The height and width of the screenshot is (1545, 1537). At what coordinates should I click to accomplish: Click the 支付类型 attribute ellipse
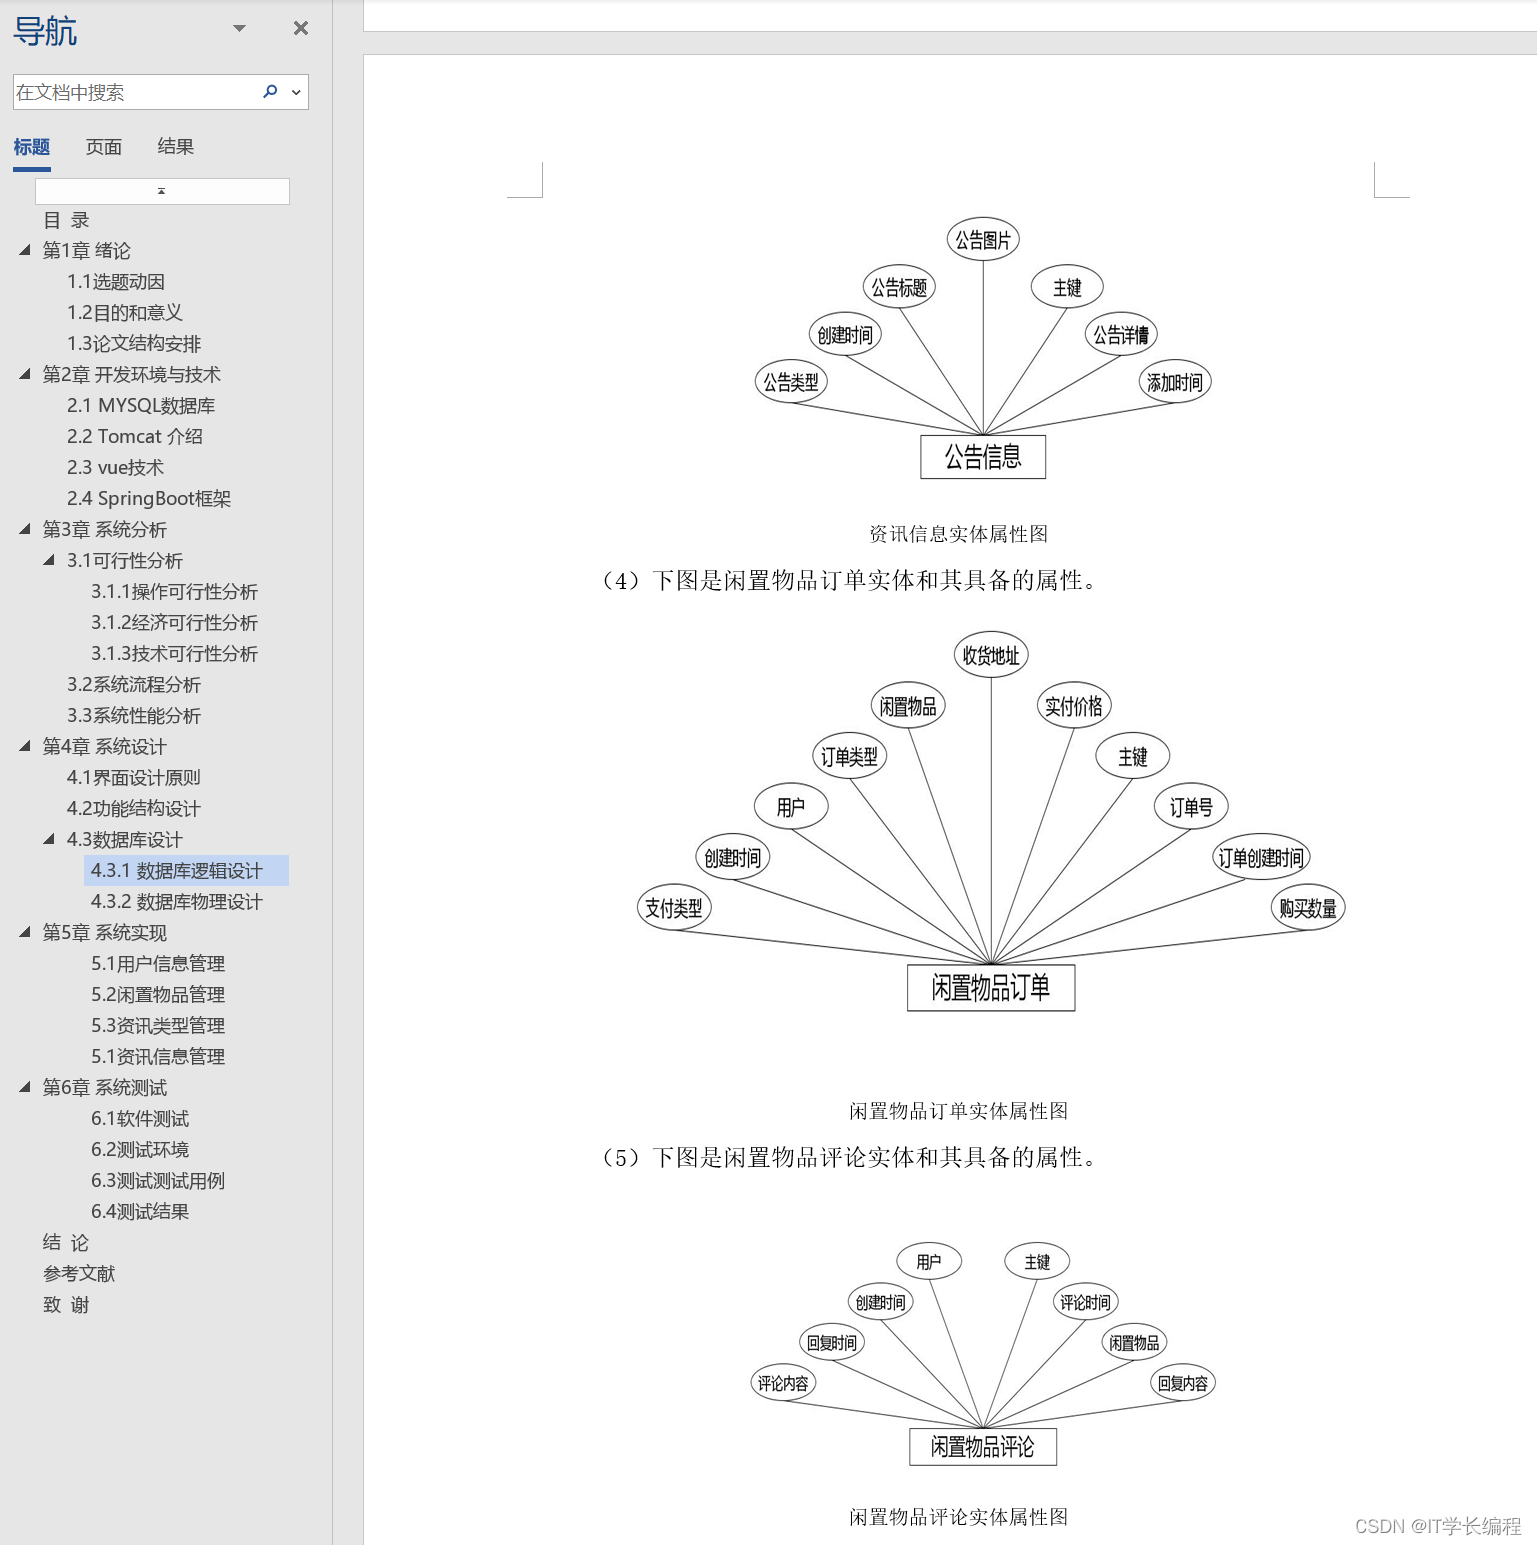(x=674, y=908)
